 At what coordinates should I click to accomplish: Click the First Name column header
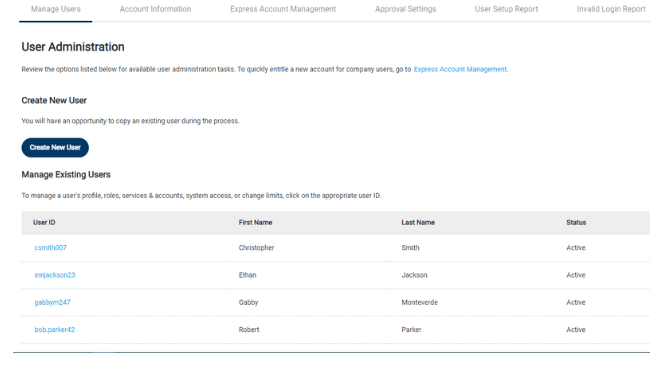(x=255, y=222)
